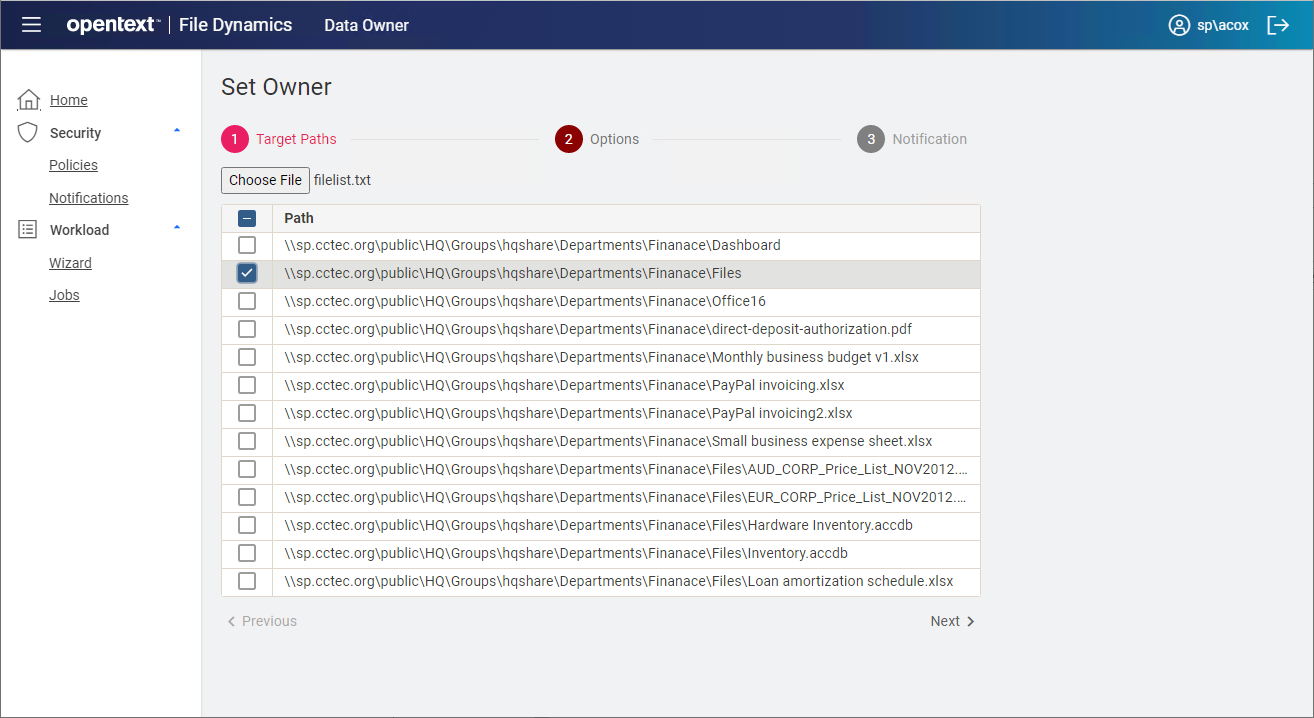This screenshot has width=1314, height=718.
Task: Open the Jobs link in sidebar
Action: pos(64,295)
